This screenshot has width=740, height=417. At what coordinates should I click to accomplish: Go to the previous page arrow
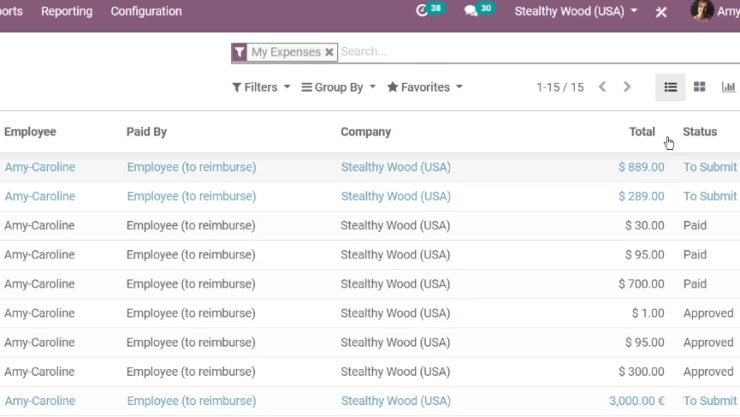pyautogui.click(x=602, y=87)
